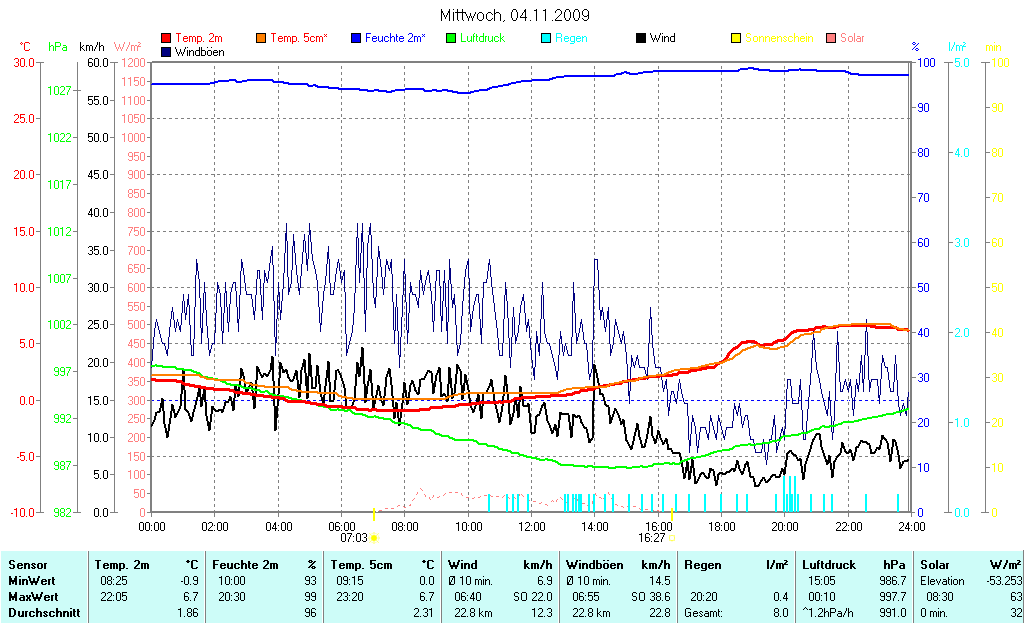The height and width of the screenshot is (623, 1024).
Task: Click the black Wind legend swatch
Action: [641, 39]
